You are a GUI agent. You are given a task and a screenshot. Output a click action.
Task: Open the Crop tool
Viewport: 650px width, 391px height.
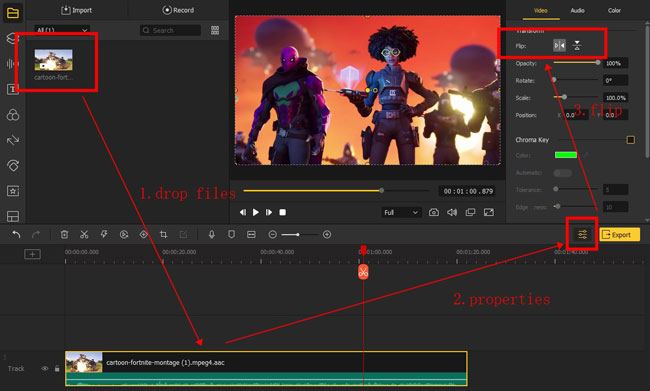tap(163, 235)
